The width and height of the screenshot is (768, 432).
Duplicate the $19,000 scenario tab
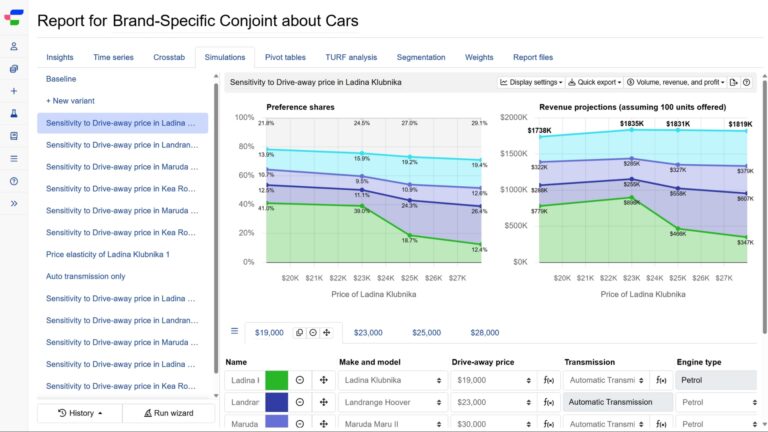299,332
